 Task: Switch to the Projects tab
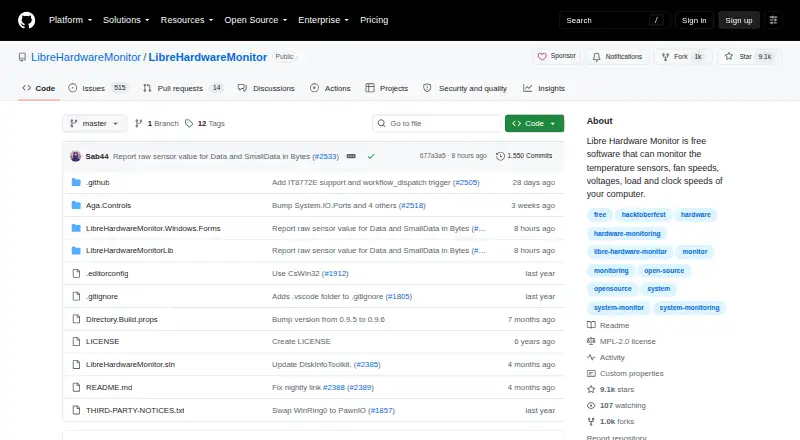pos(387,88)
